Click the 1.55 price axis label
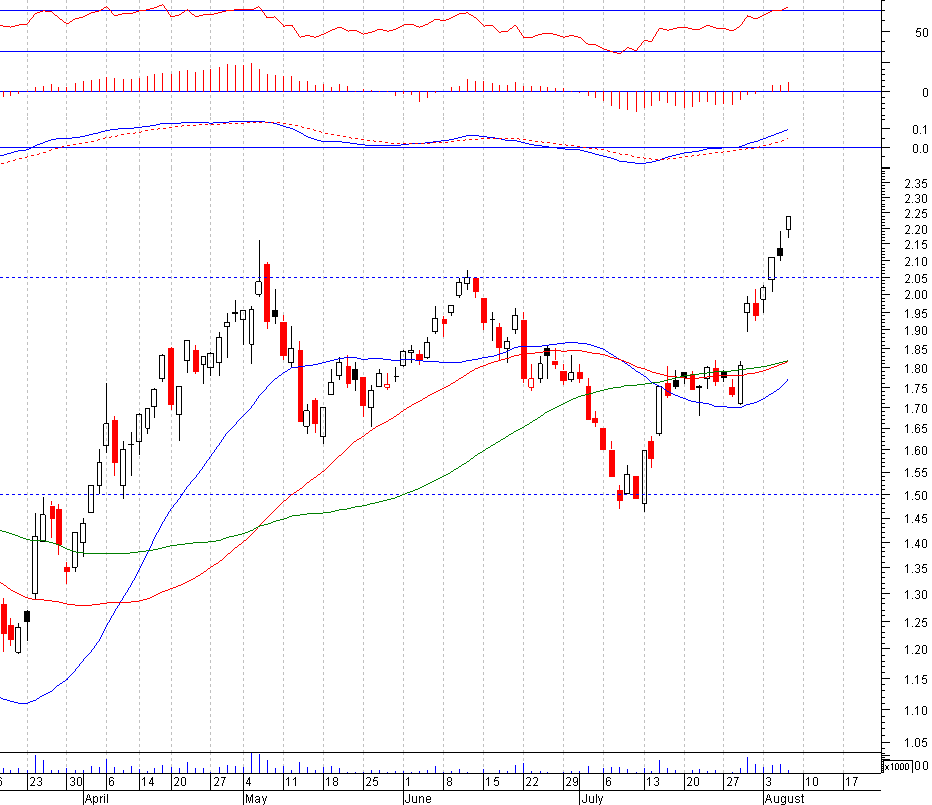Screen dimensions: 932x805 (x=915, y=473)
